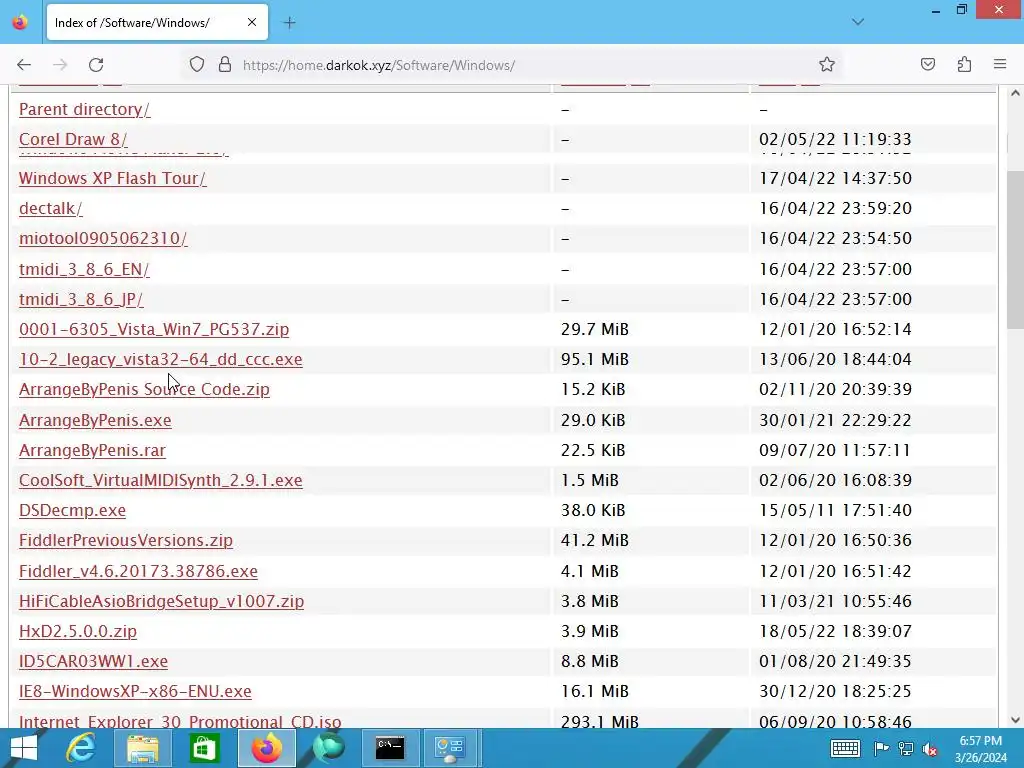The width and height of the screenshot is (1024, 768).
Task: Download CoolSoft_VirtualMIDISynth_2.9.1.exe
Action: (161, 479)
